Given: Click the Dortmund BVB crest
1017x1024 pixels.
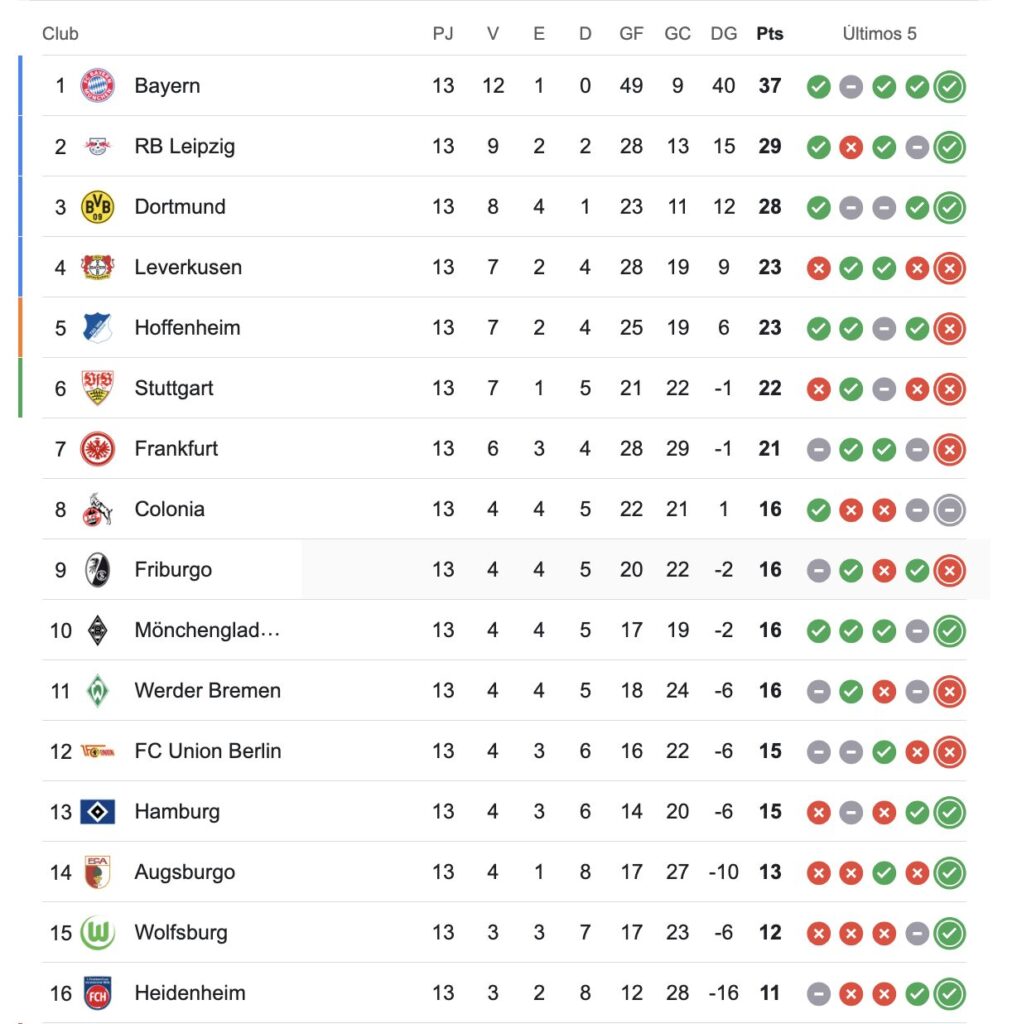Looking at the screenshot, I should click(x=98, y=207).
